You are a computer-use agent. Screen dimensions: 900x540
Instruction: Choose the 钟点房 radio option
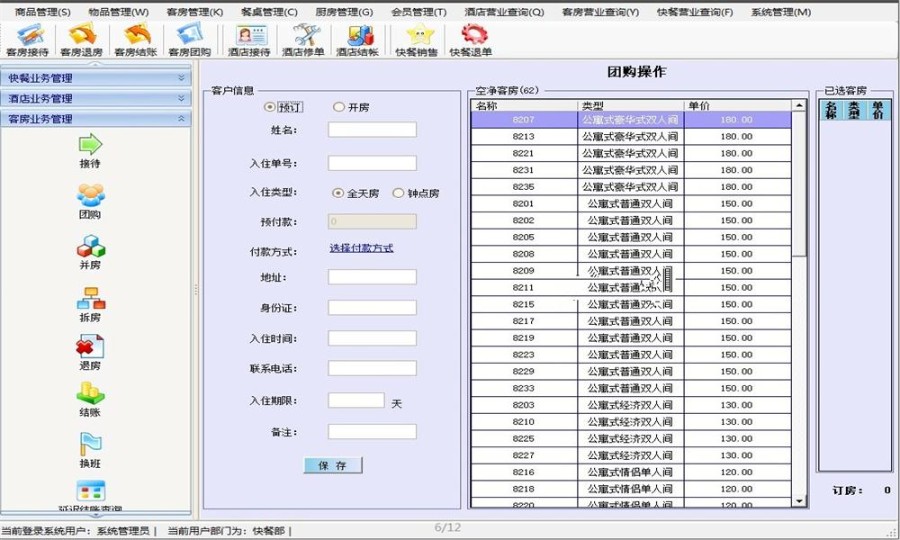coord(398,193)
